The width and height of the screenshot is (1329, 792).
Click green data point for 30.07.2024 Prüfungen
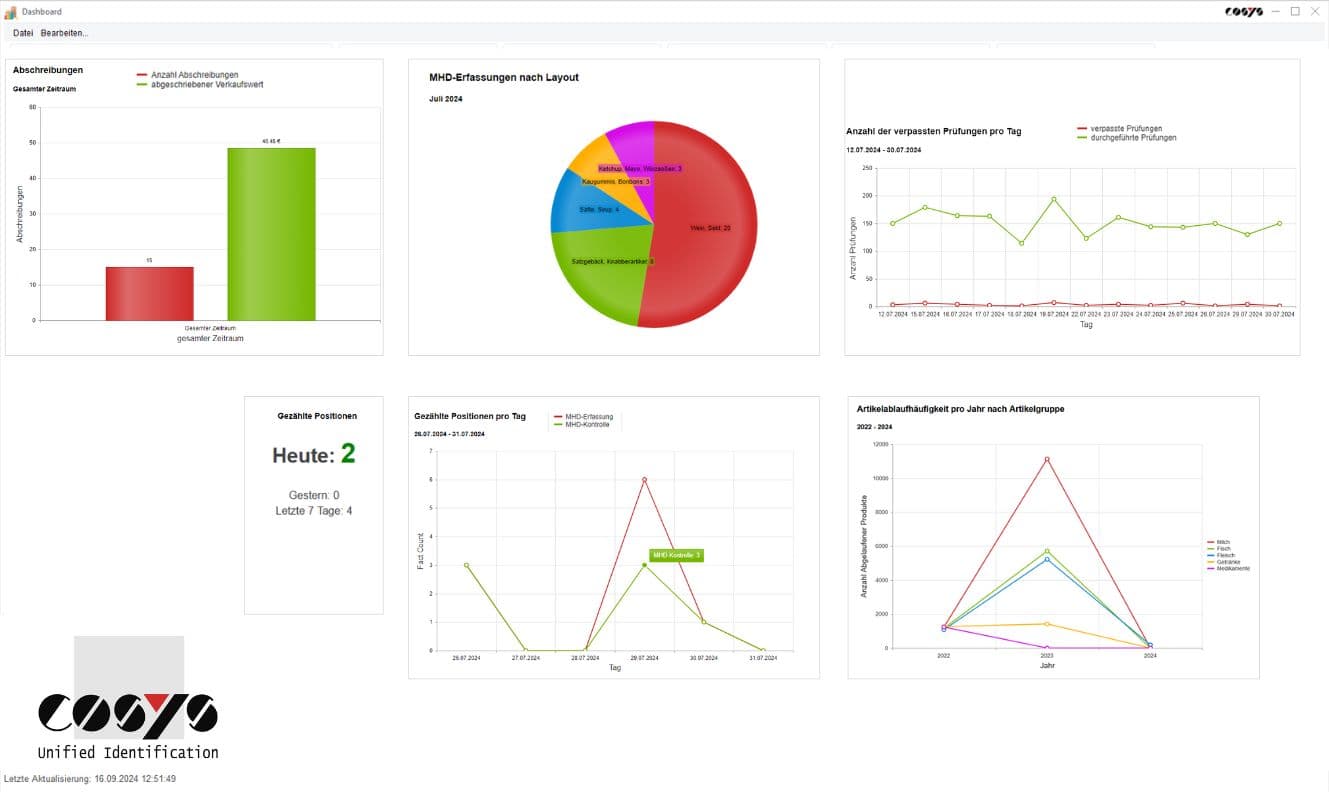point(1279,223)
